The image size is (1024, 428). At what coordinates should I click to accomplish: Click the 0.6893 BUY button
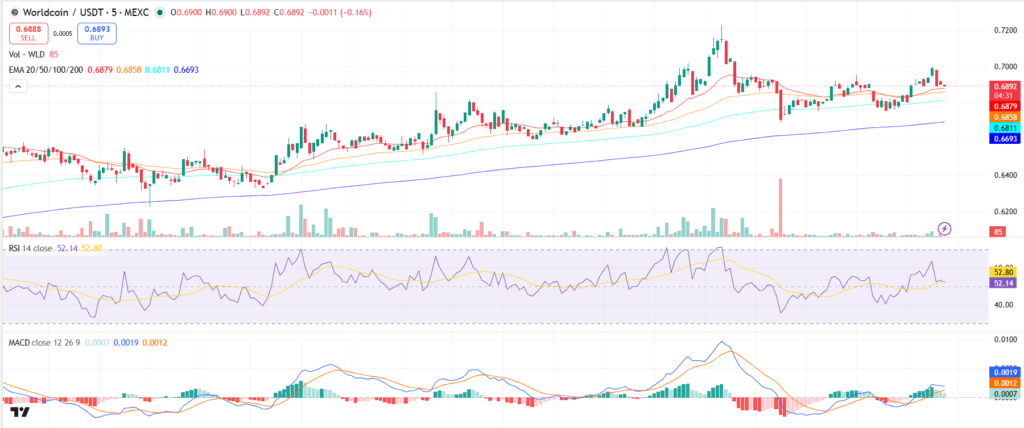[x=97, y=34]
